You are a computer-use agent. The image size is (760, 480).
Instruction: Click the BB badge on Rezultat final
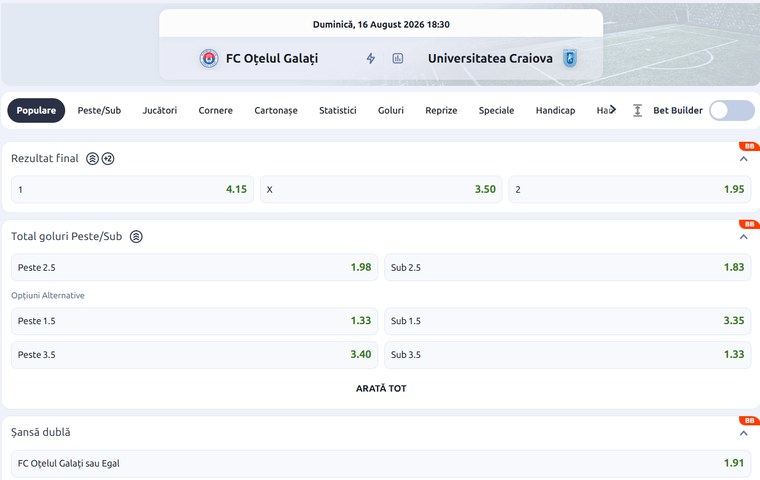point(749,146)
